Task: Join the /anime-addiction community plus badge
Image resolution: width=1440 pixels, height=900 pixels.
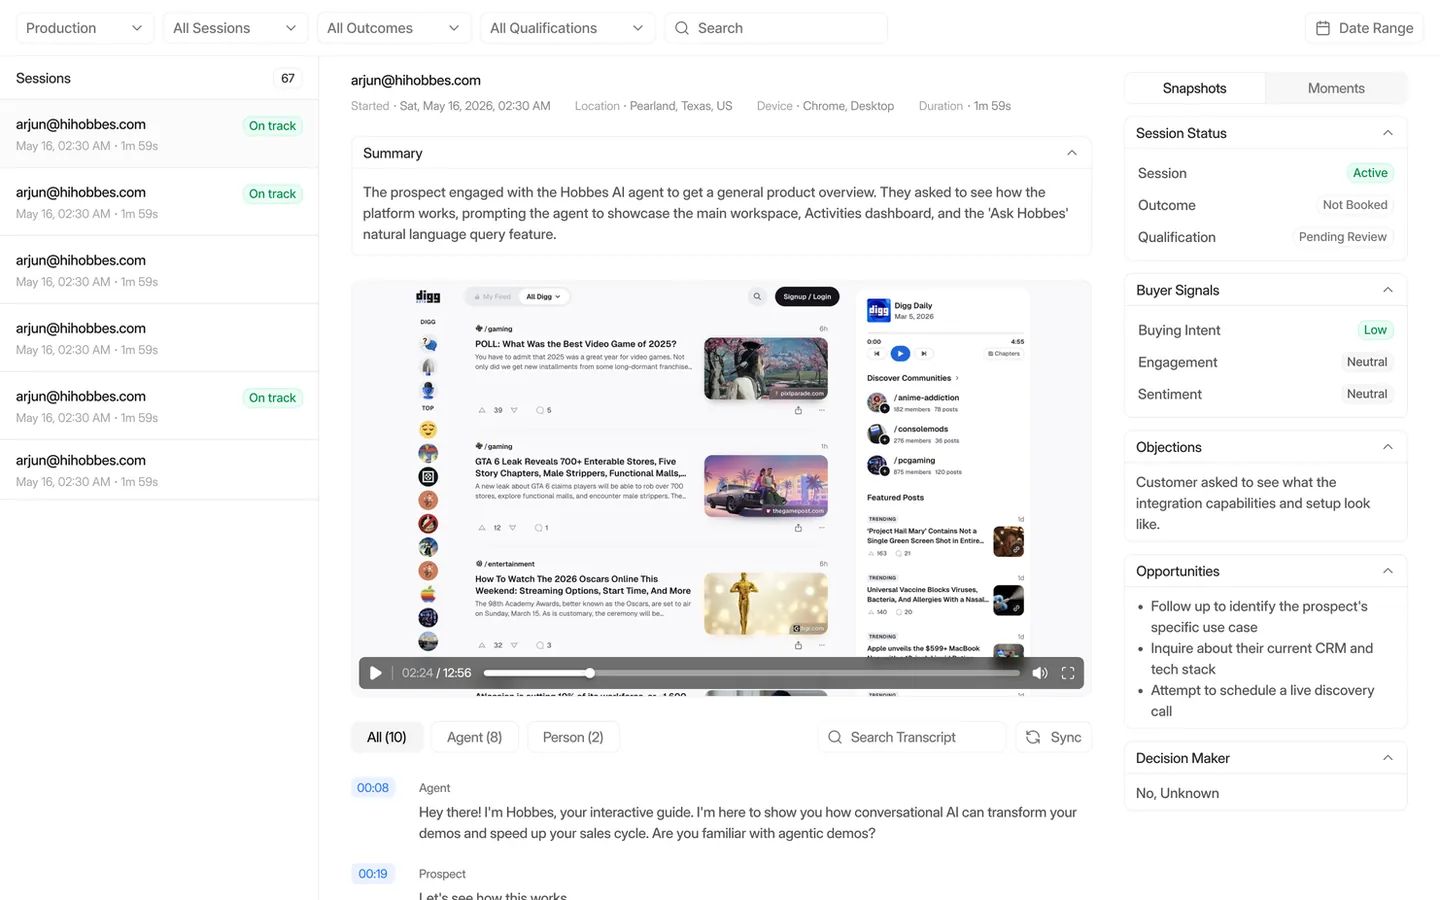Action: [885, 408]
